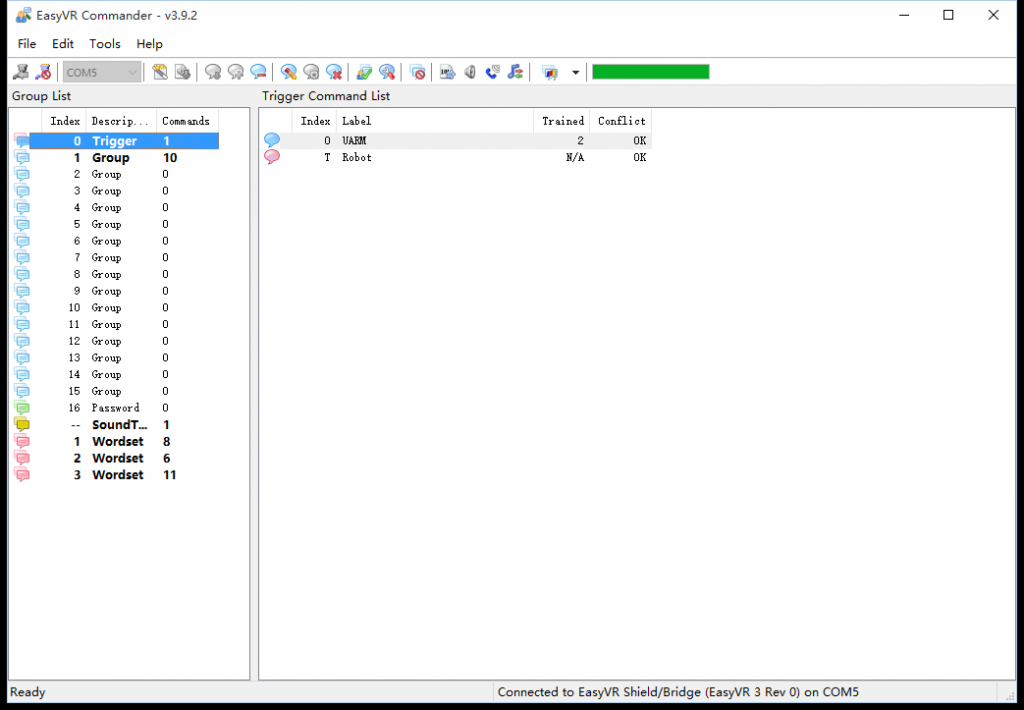Click the Dial Tone telephone icon
Viewport: 1024px width, 710px height.
click(x=493, y=72)
